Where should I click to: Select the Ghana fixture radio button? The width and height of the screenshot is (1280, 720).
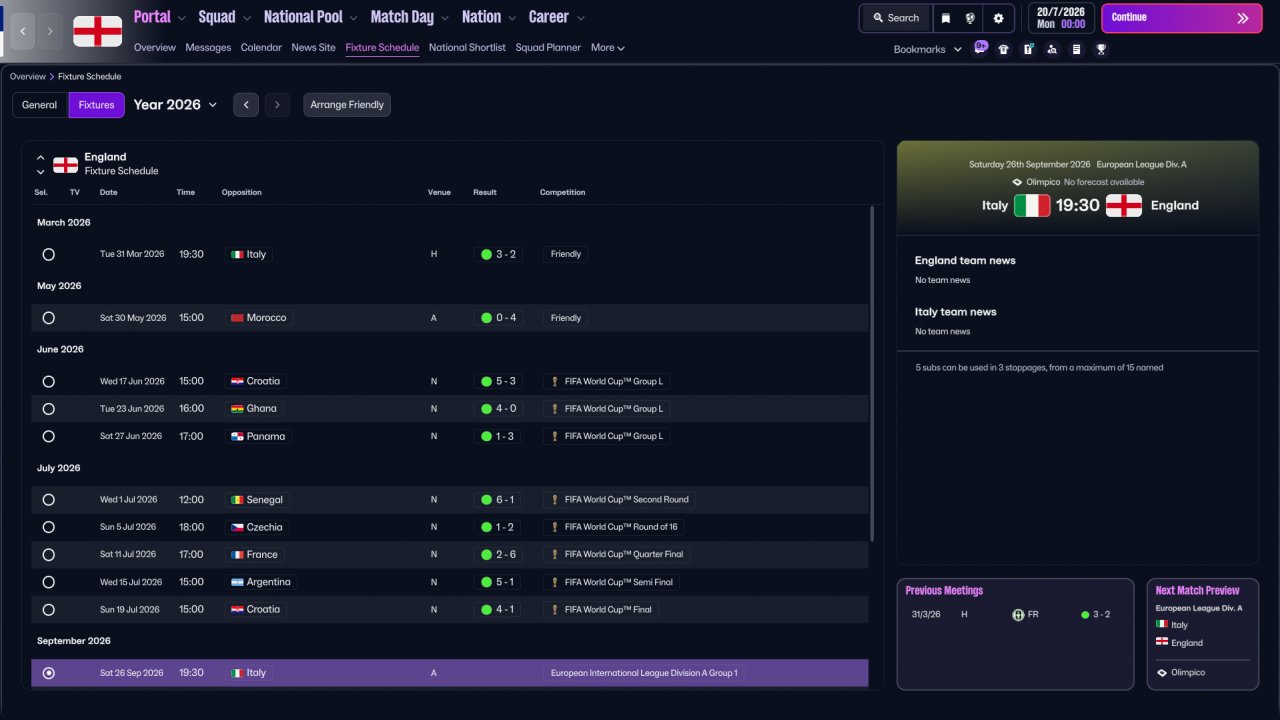(48, 409)
